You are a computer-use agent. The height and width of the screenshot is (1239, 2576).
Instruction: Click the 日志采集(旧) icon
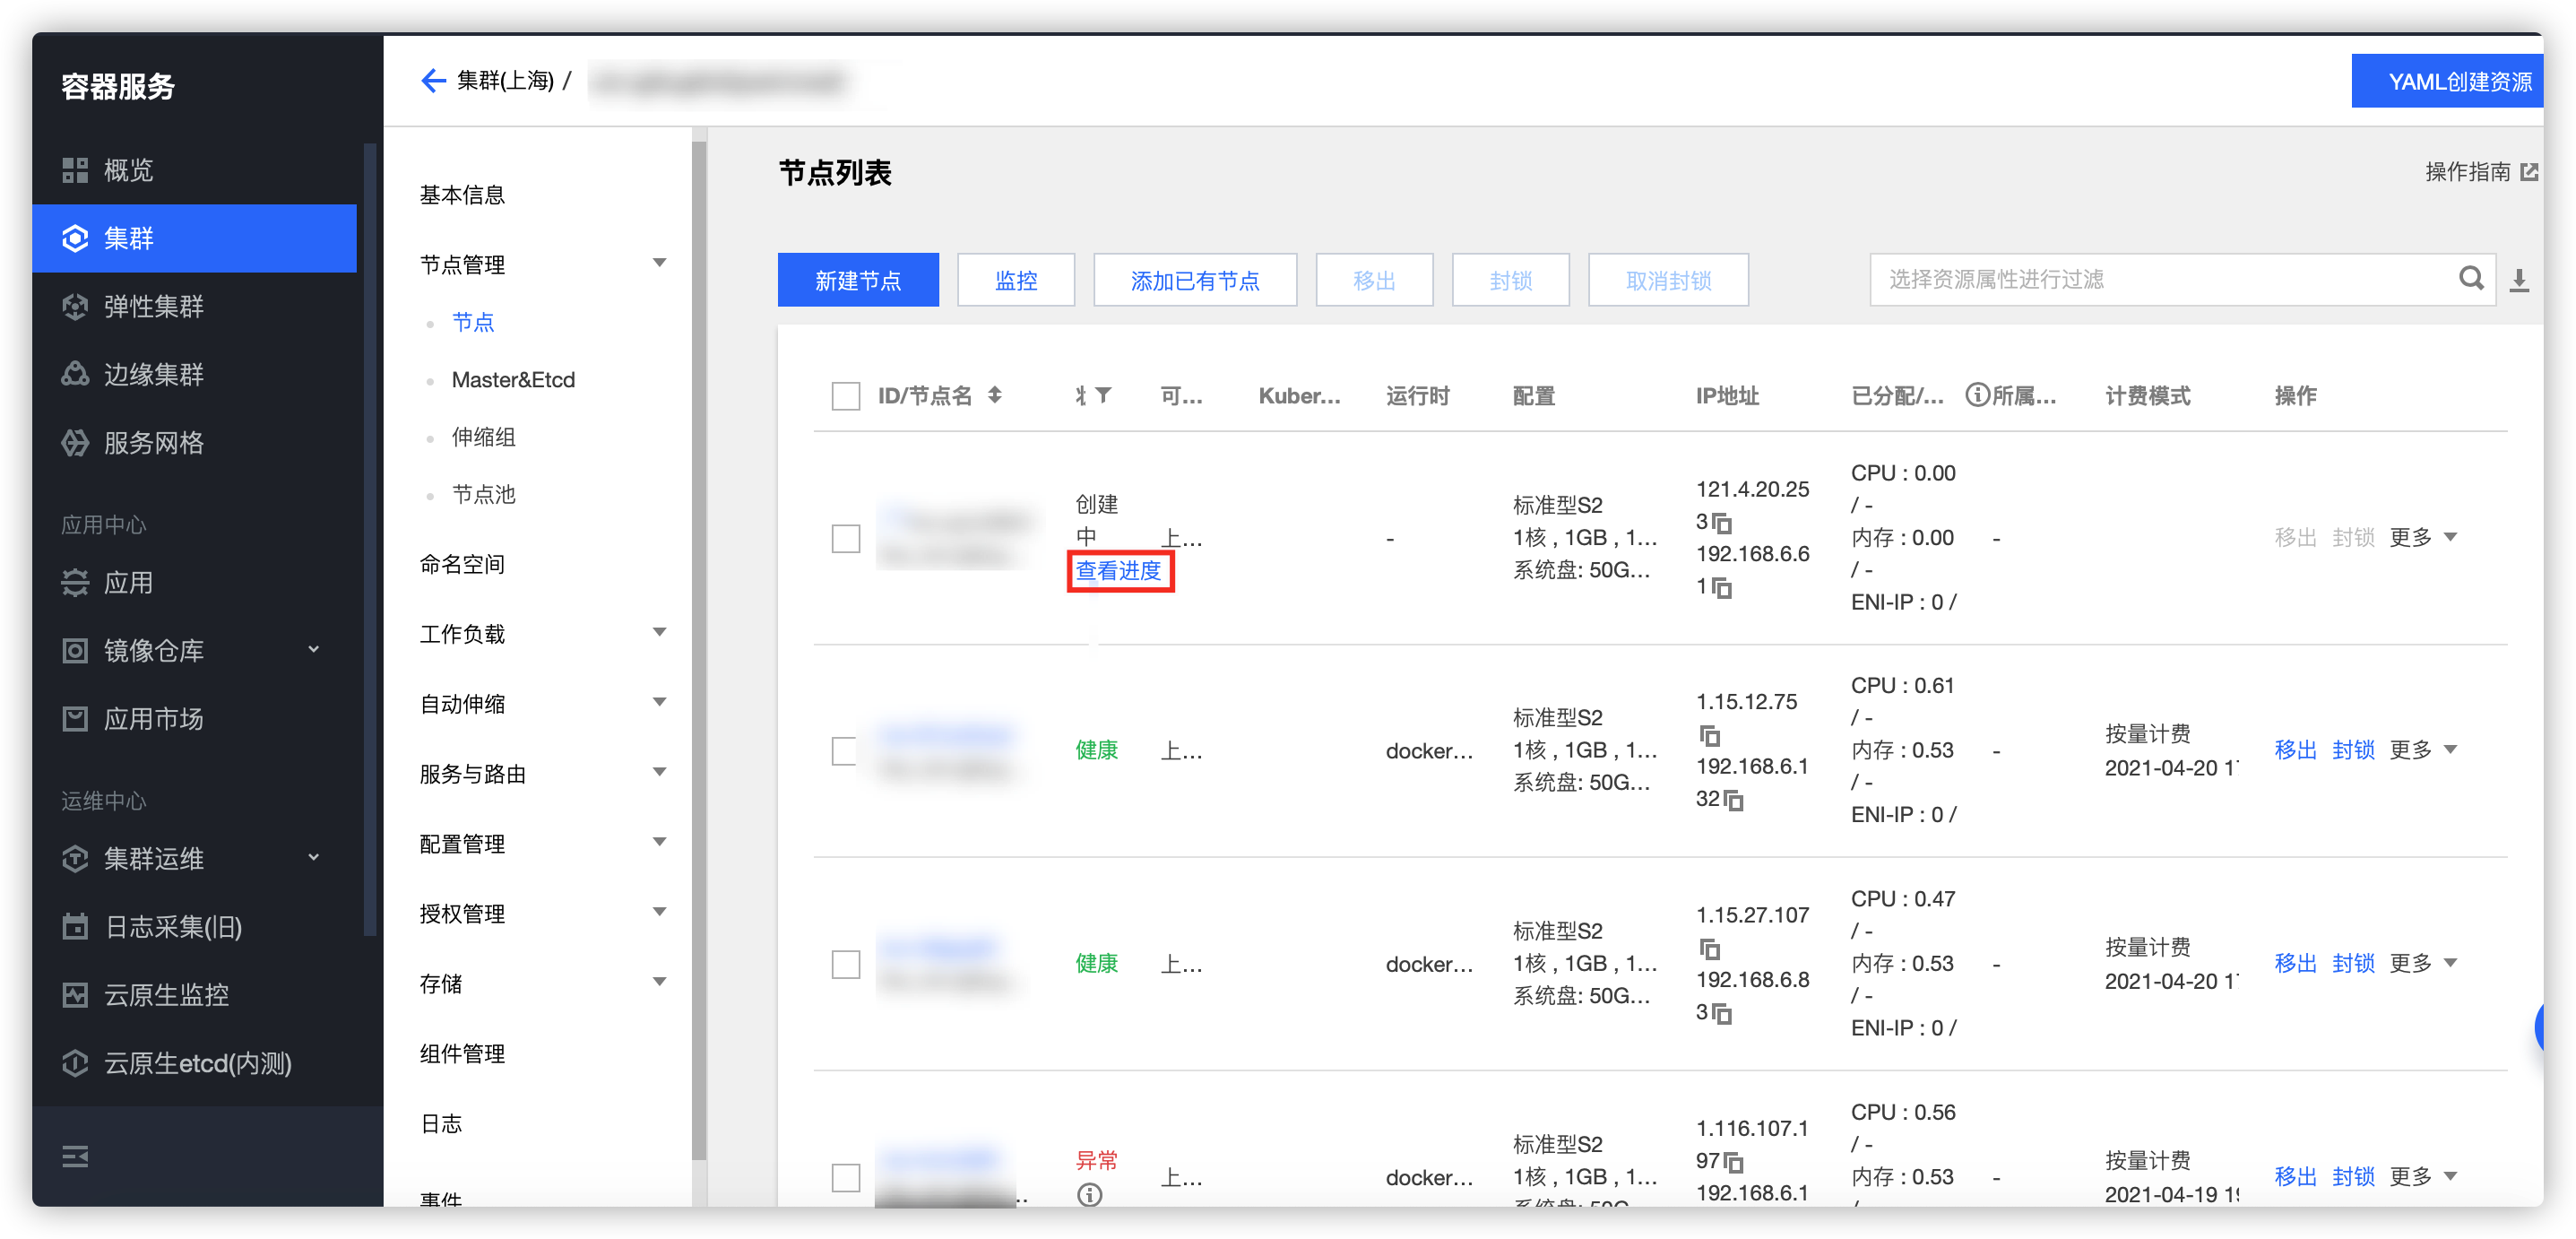click(75, 927)
